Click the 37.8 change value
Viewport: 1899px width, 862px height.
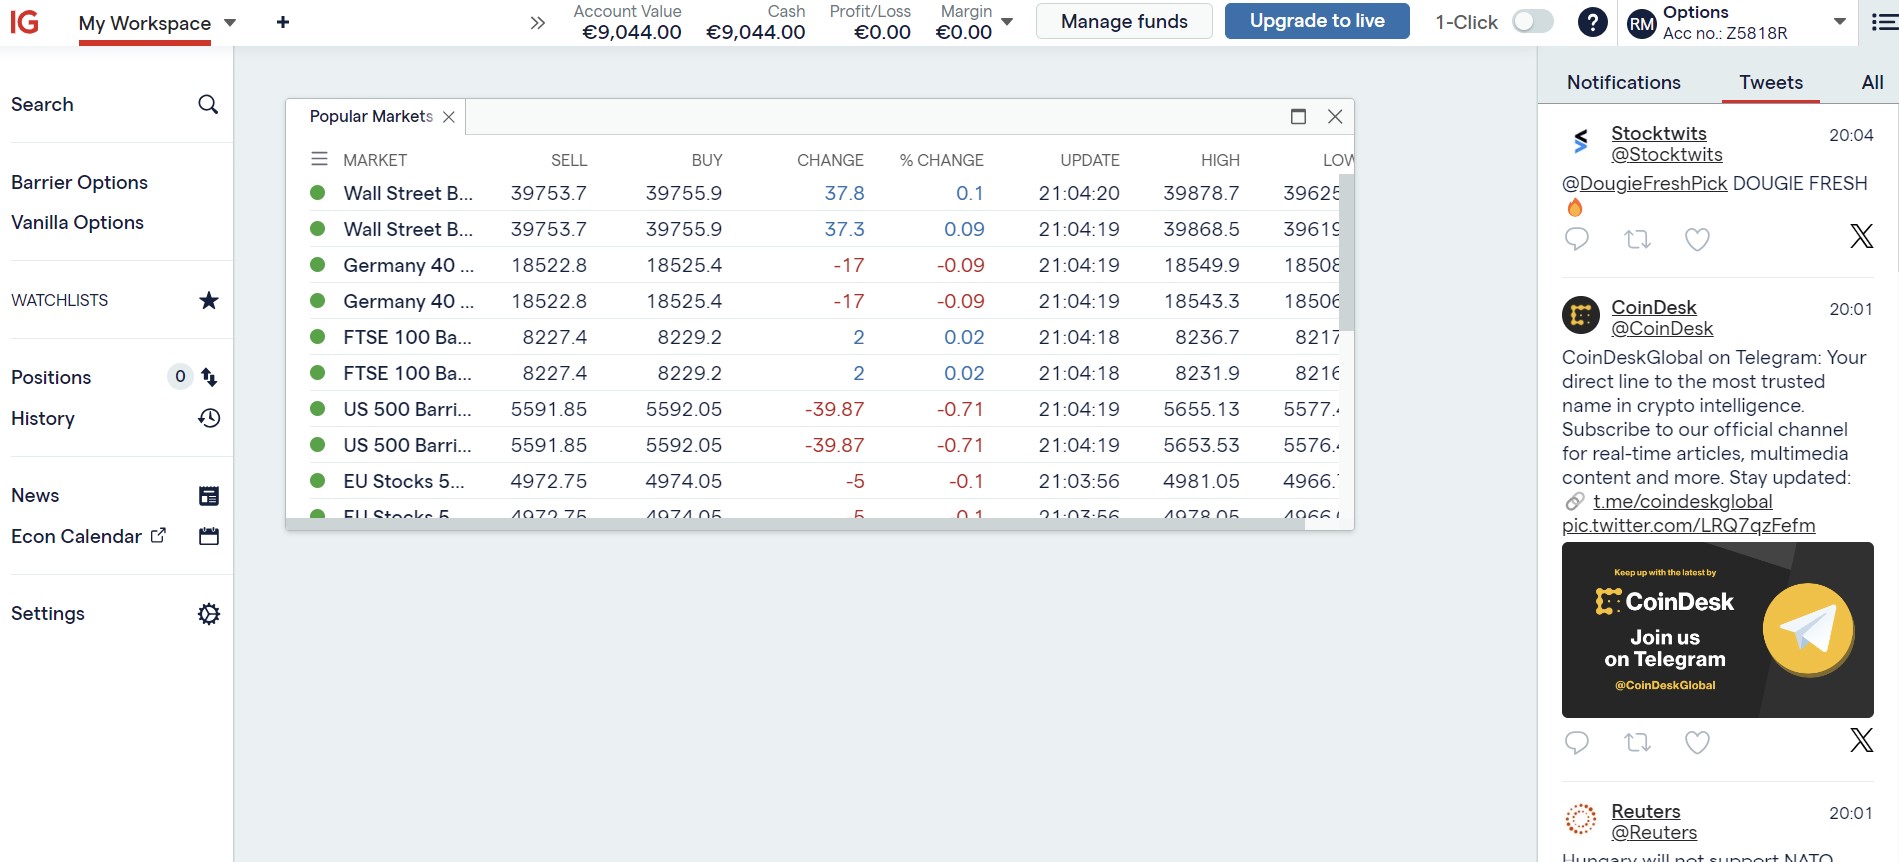(844, 193)
